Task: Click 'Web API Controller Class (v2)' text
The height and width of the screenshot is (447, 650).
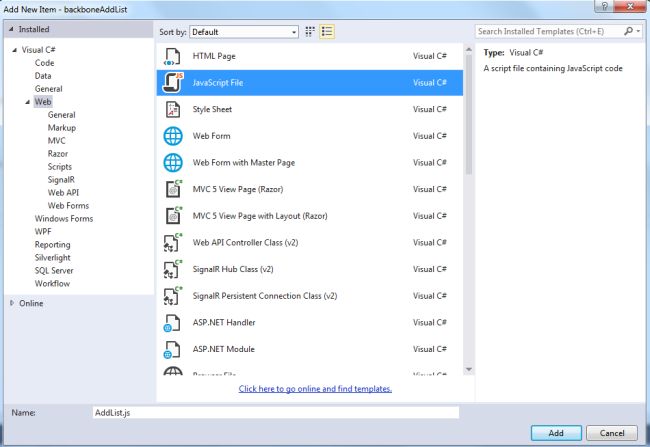Action: (245, 243)
